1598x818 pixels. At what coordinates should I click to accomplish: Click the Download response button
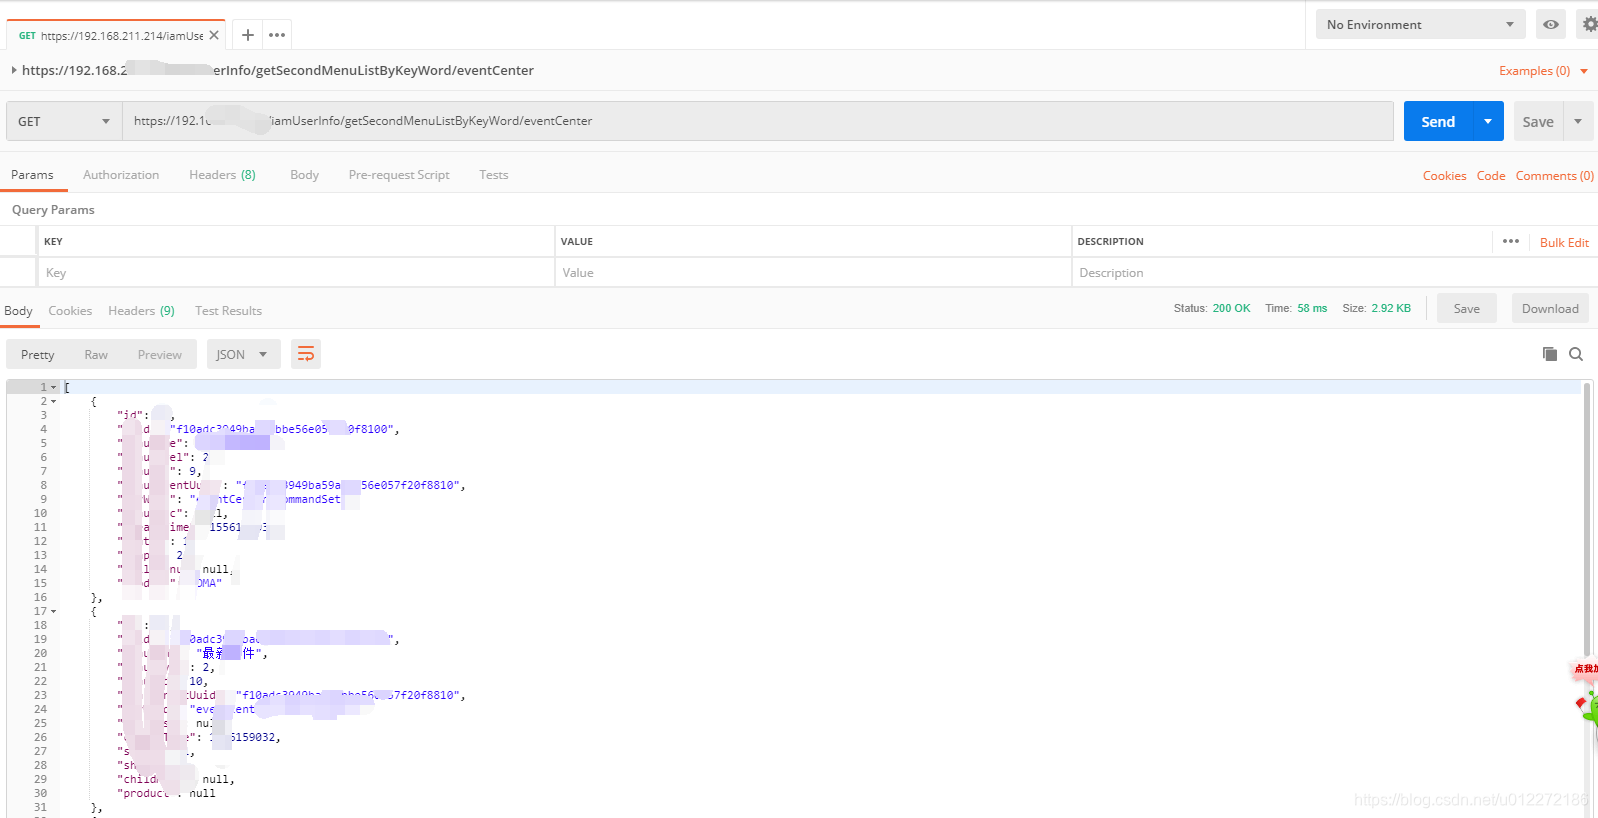point(1550,308)
